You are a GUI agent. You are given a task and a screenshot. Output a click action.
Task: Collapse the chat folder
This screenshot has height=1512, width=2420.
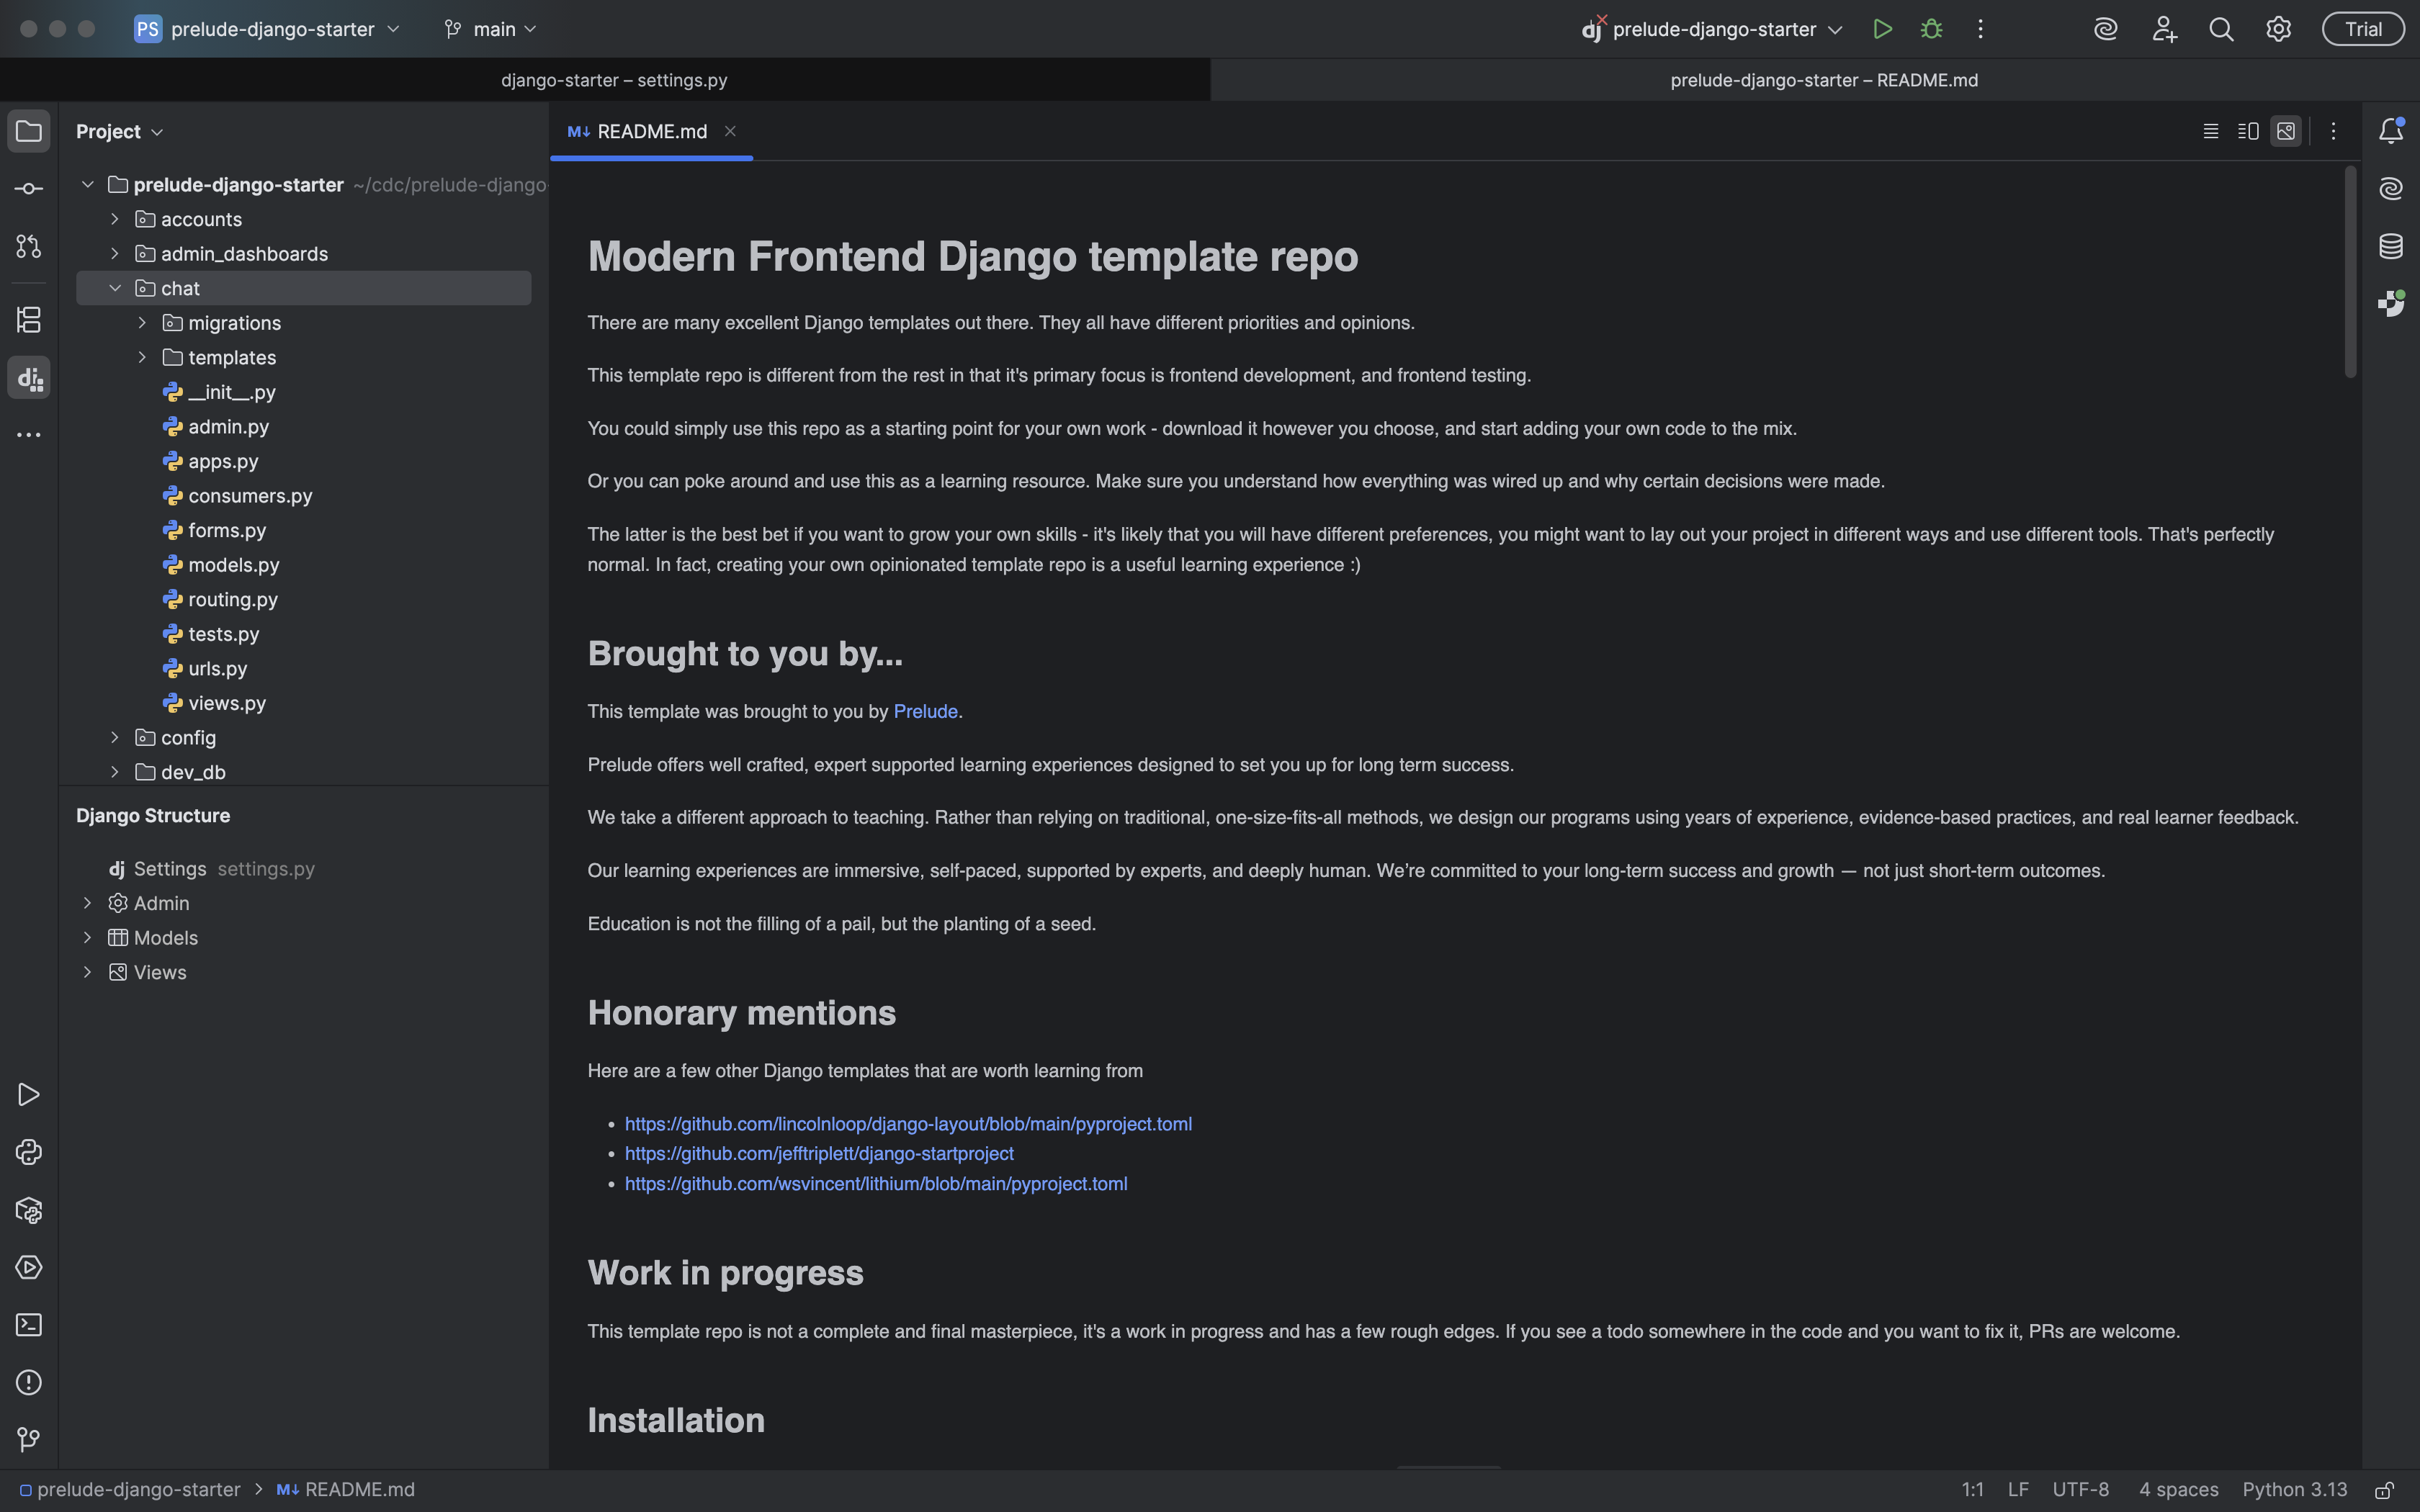pos(115,288)
